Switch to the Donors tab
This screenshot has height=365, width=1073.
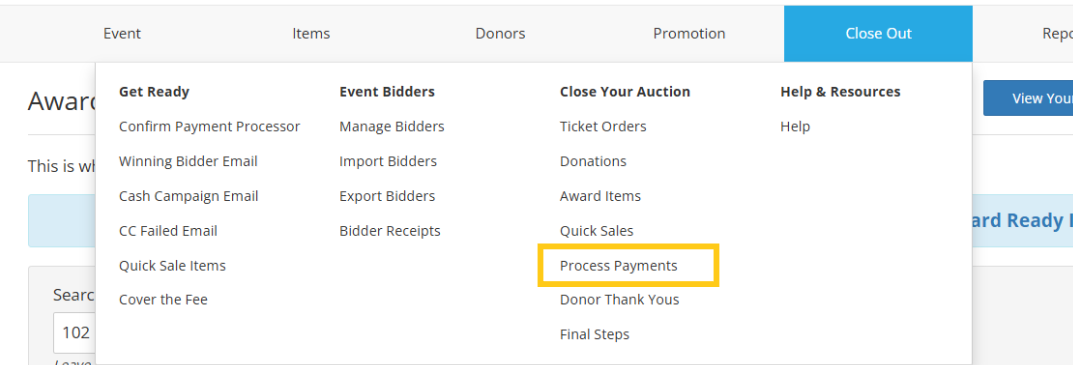coord(500,34)
